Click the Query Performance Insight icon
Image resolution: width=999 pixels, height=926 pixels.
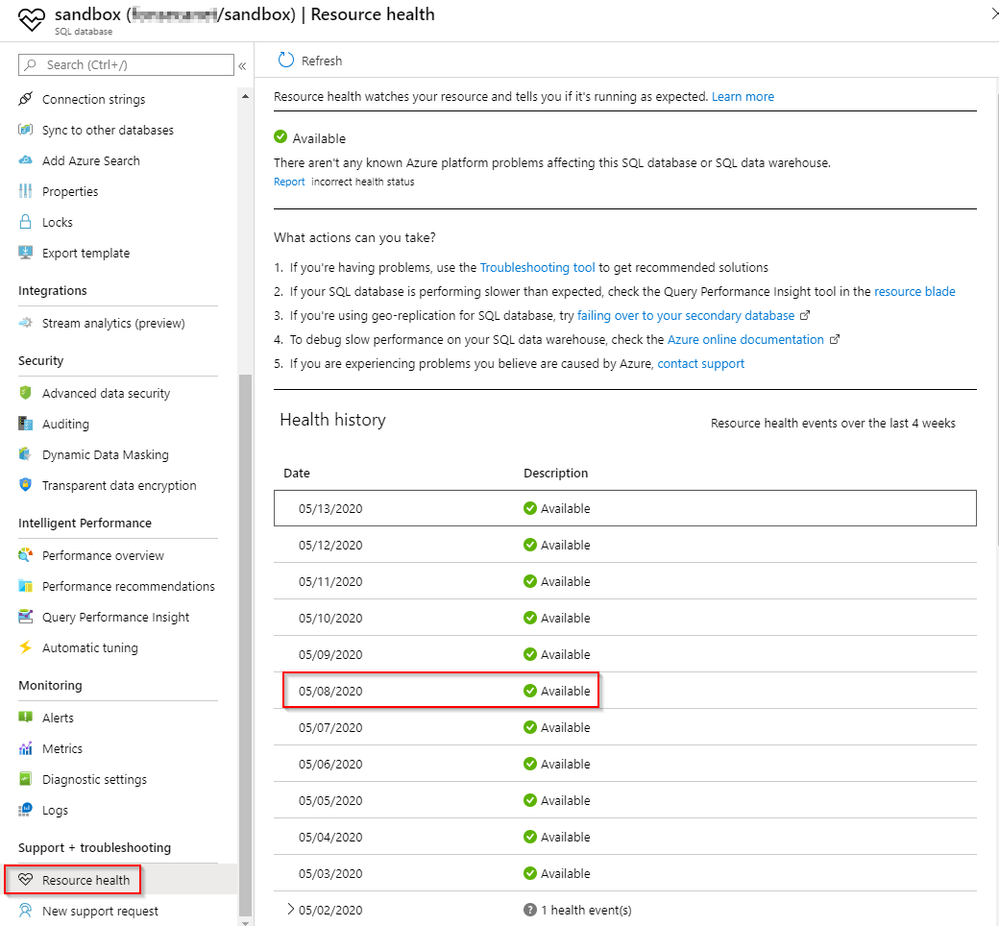click(x=26, y=617)
